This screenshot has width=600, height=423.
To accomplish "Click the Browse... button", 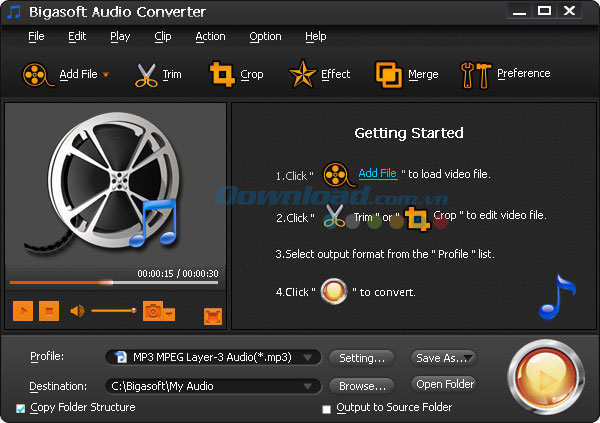I will [362, 386].
